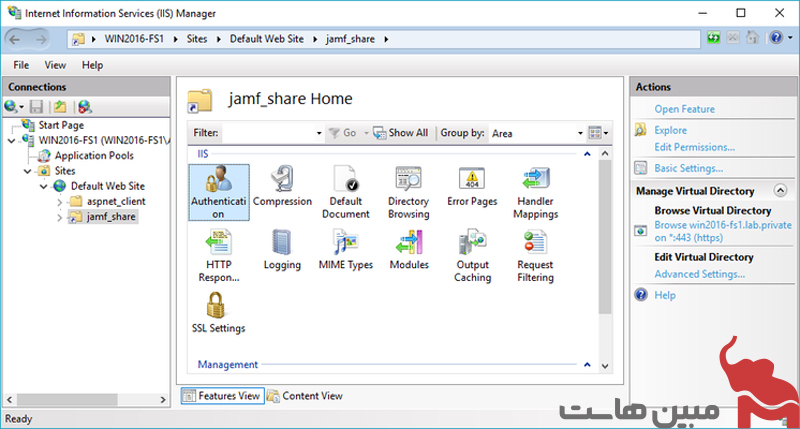The height and width of the screenshot is (429, 800).
Task: Open the View menu
Action: click(x=55, y=65)
